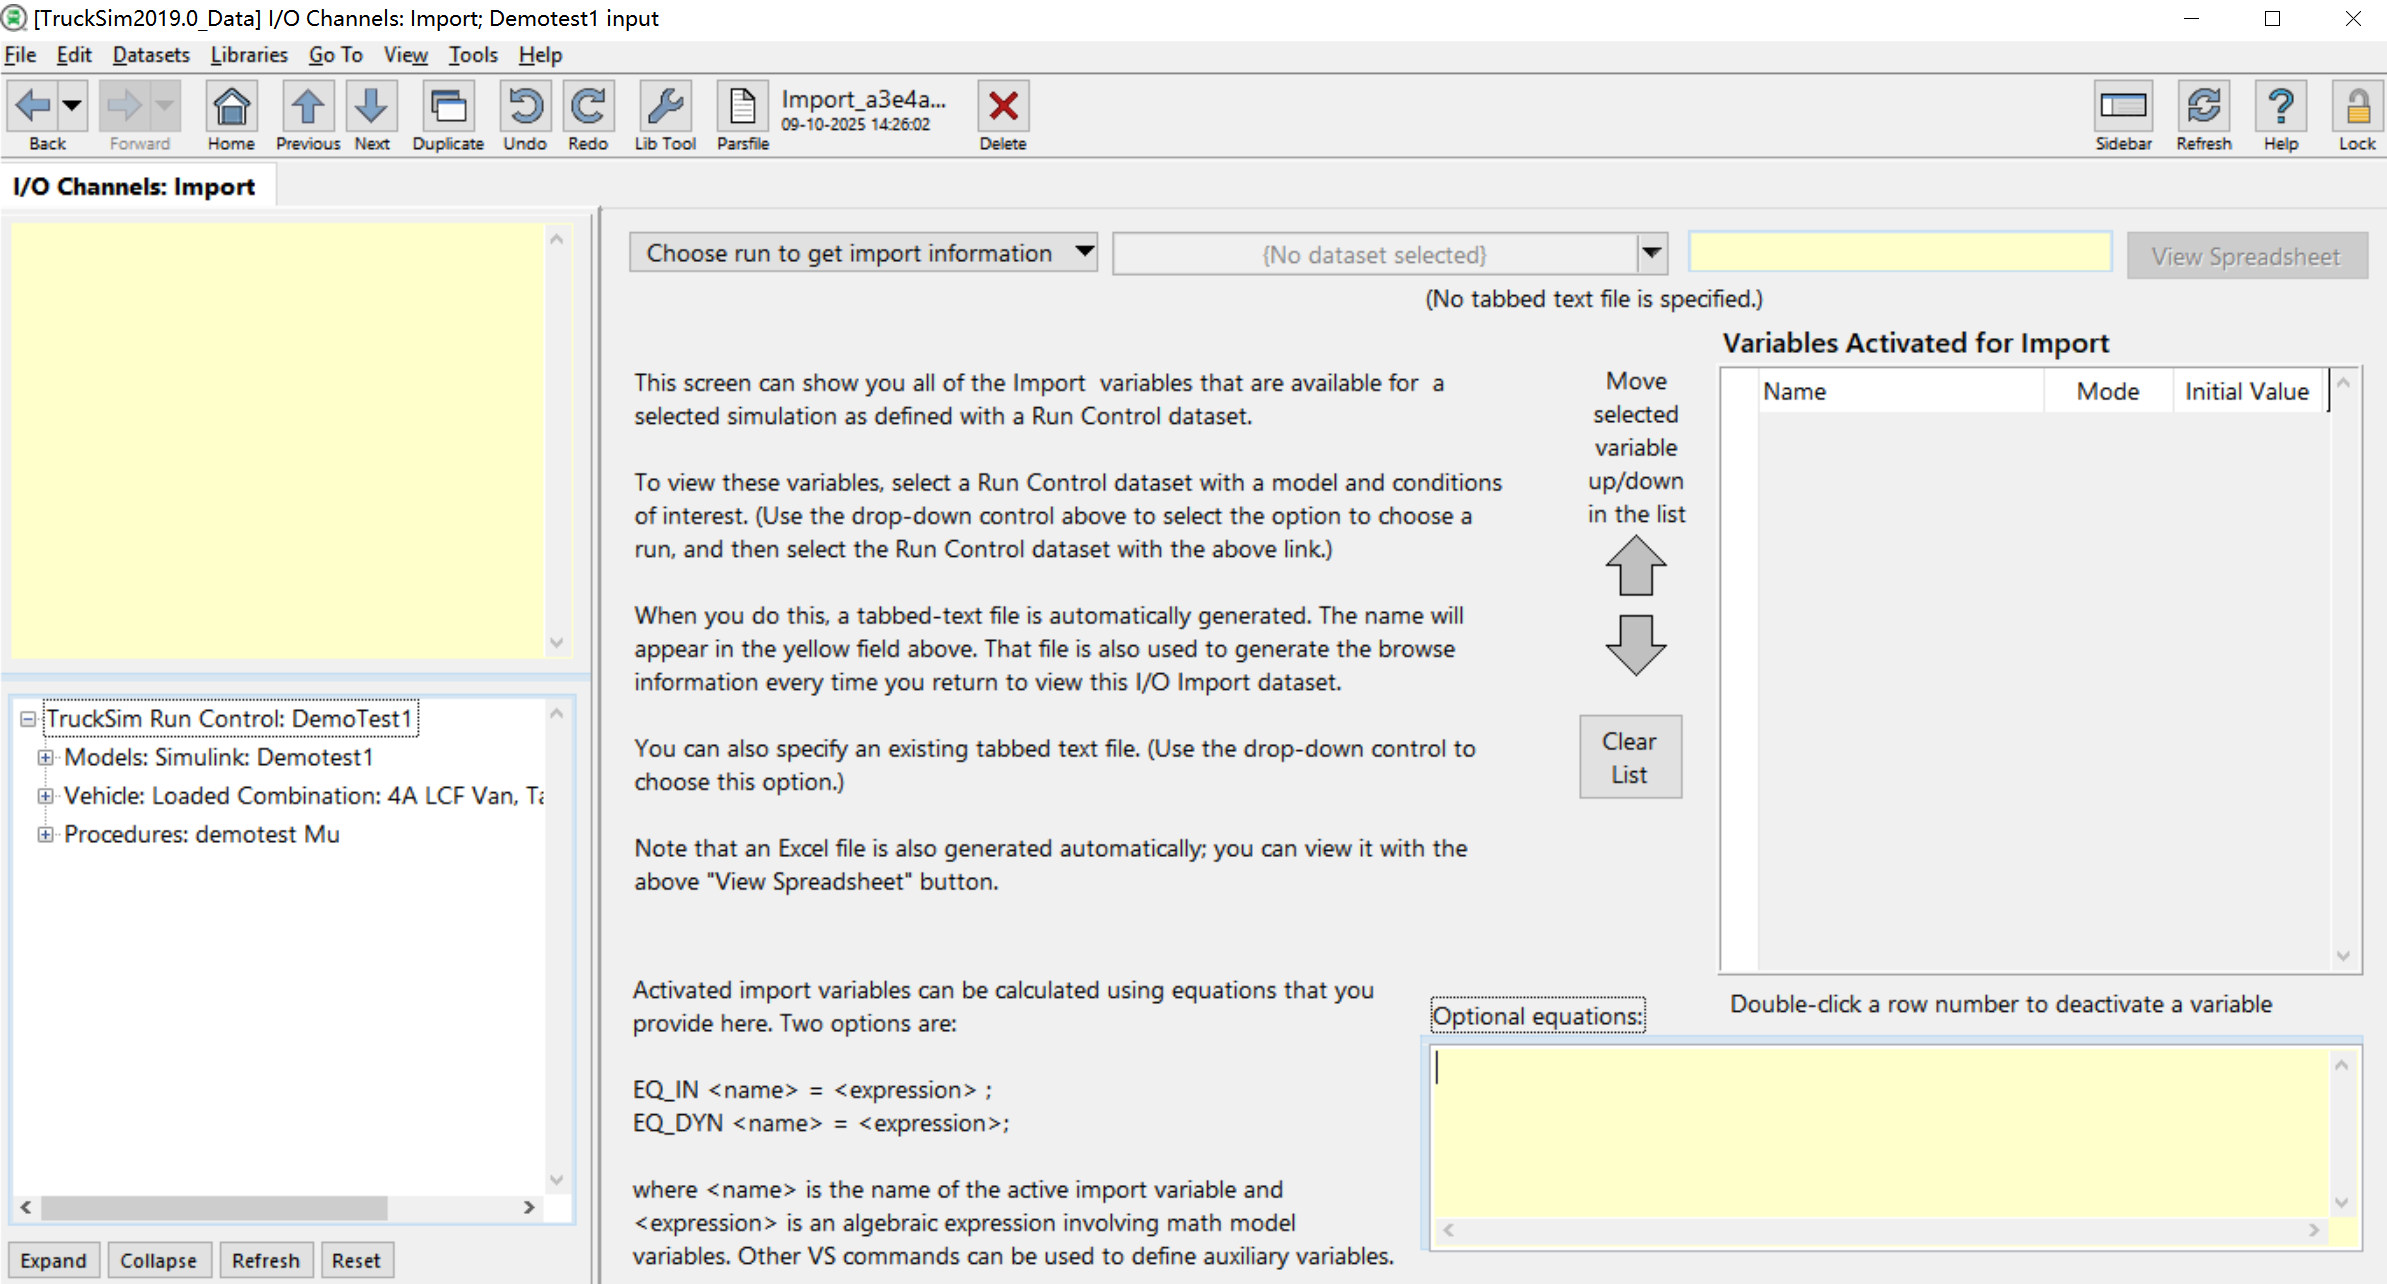This screenshot has width=2387, height=1284.
Task: Click the Expand button below the tree
Action: pyautogui.click(x=54, y=1260)
